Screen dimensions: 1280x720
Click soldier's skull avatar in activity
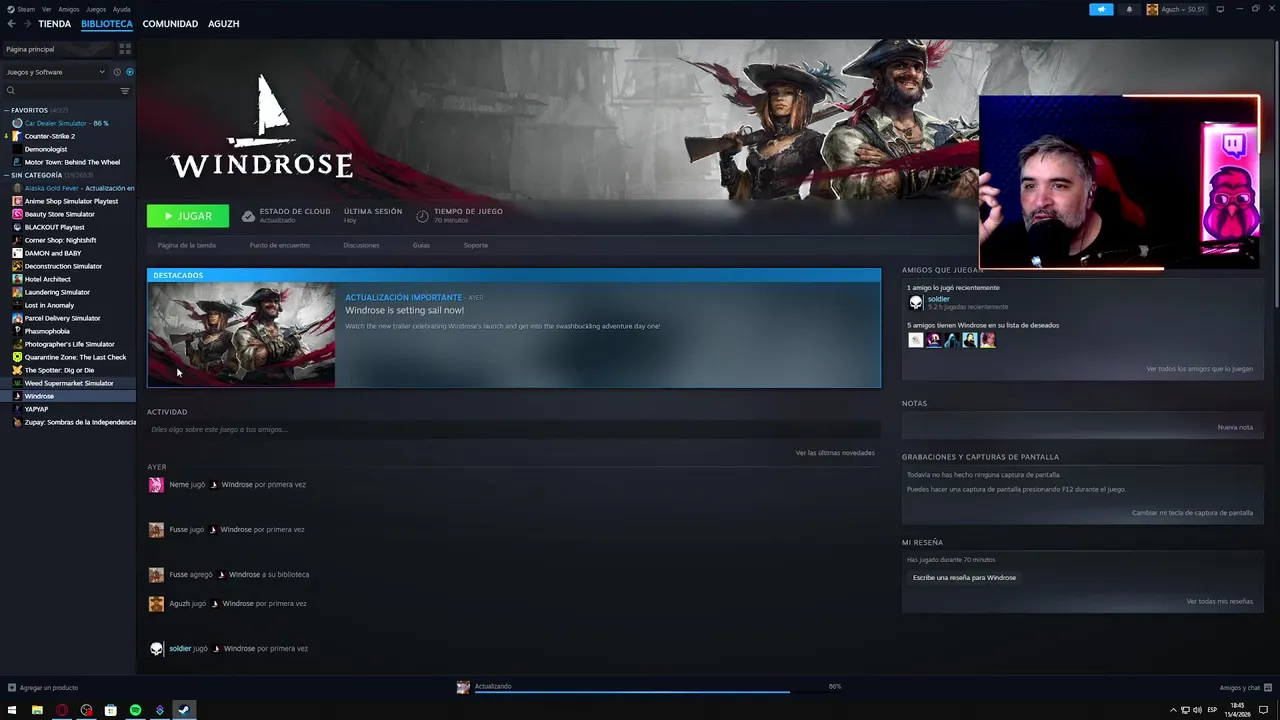(156, 649)
